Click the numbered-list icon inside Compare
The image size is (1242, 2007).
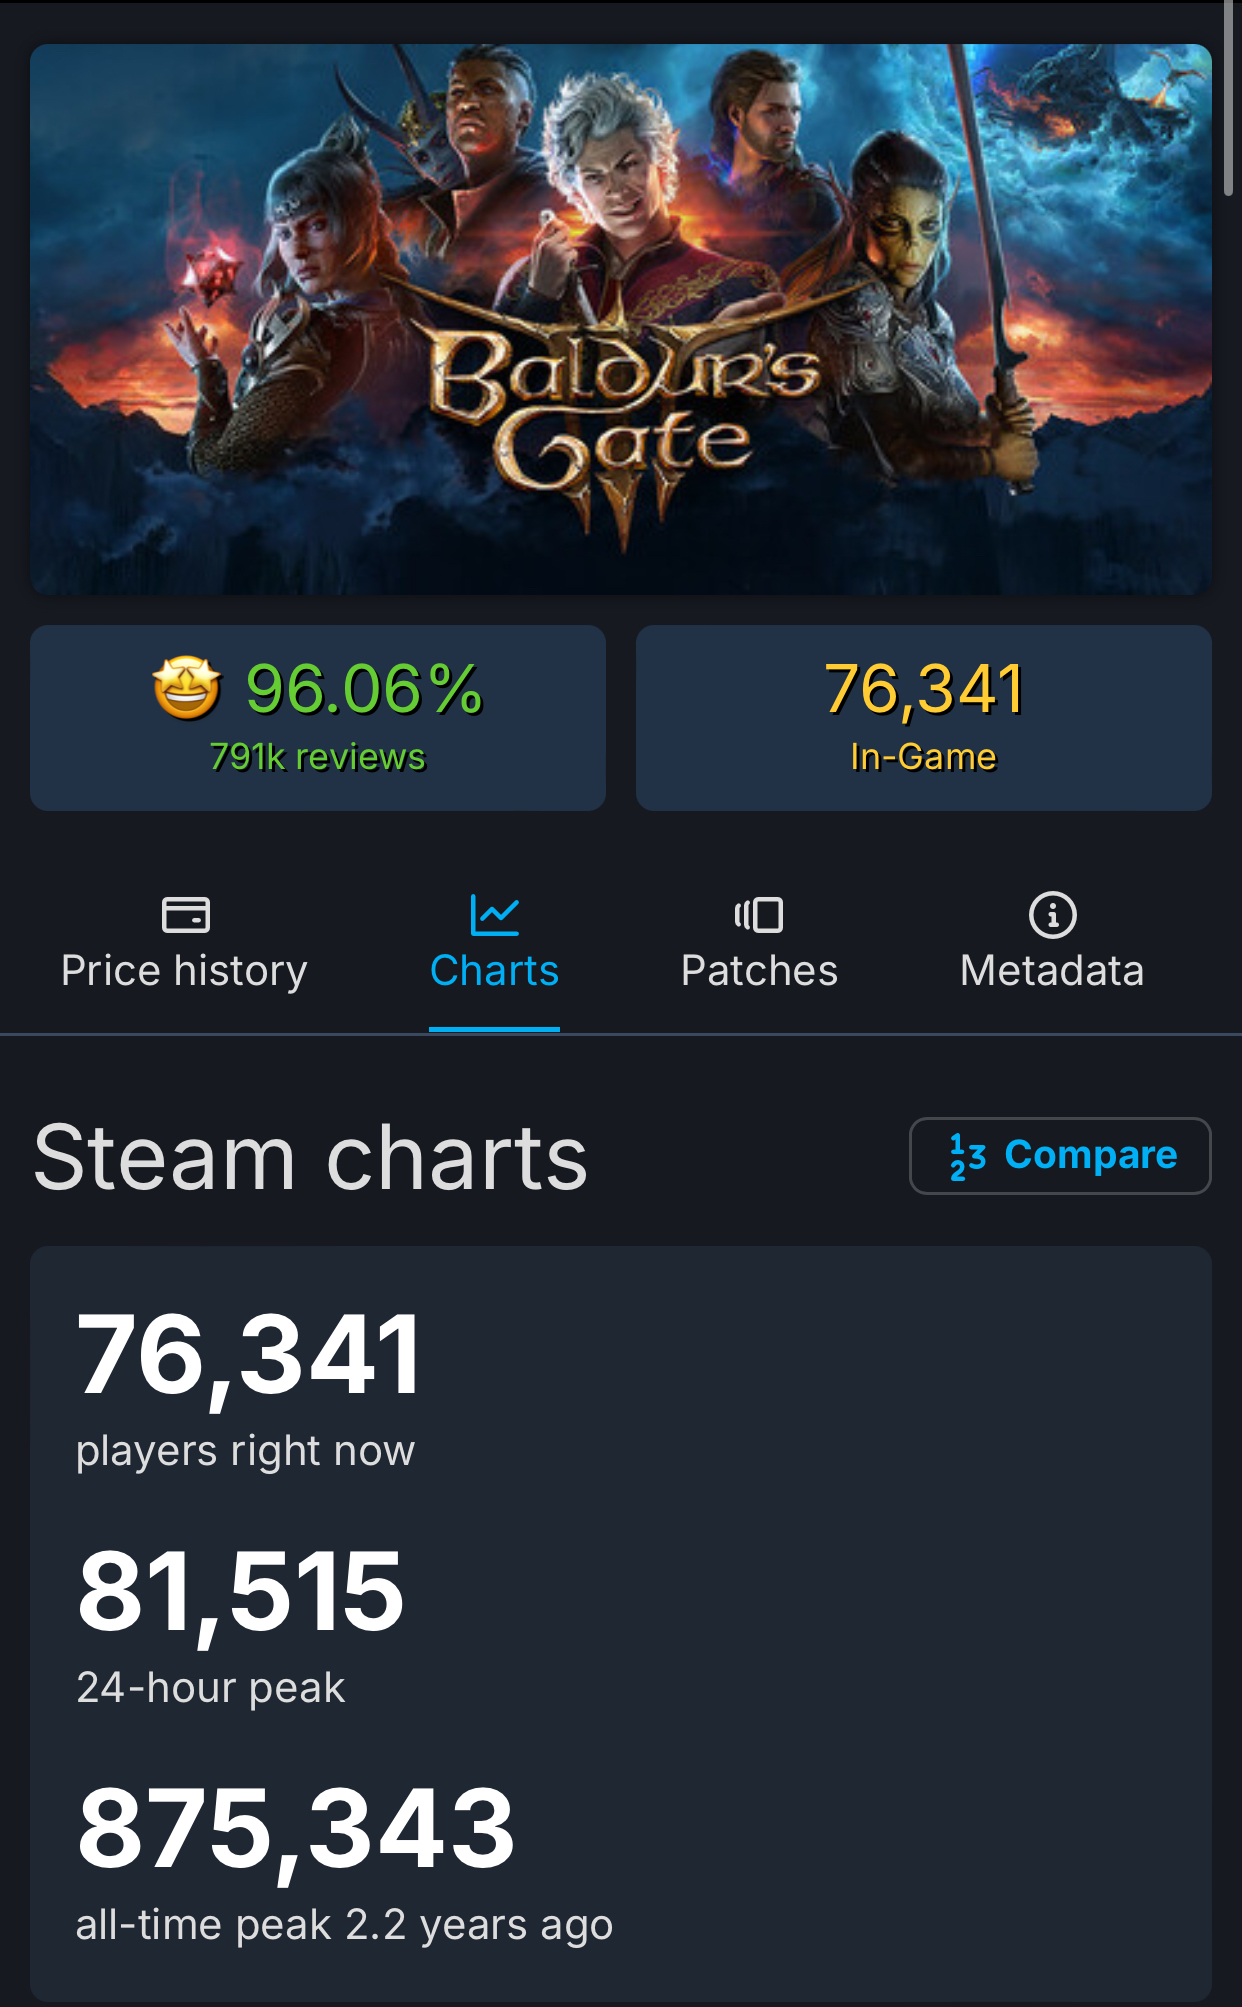tap(967, 1156)
